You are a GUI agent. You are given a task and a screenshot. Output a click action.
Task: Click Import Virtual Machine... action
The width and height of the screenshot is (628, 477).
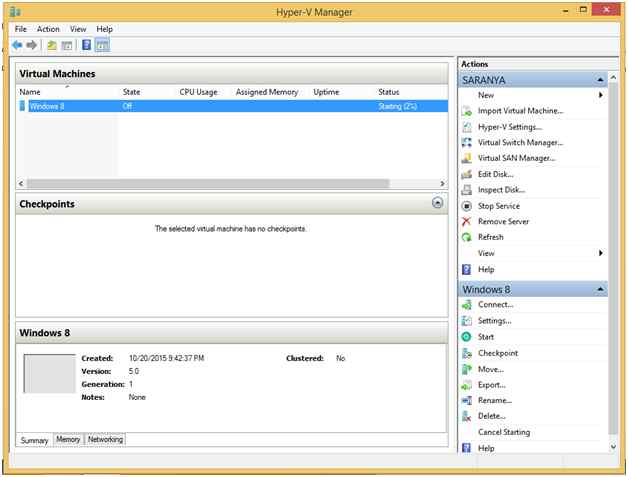point(520,111)
